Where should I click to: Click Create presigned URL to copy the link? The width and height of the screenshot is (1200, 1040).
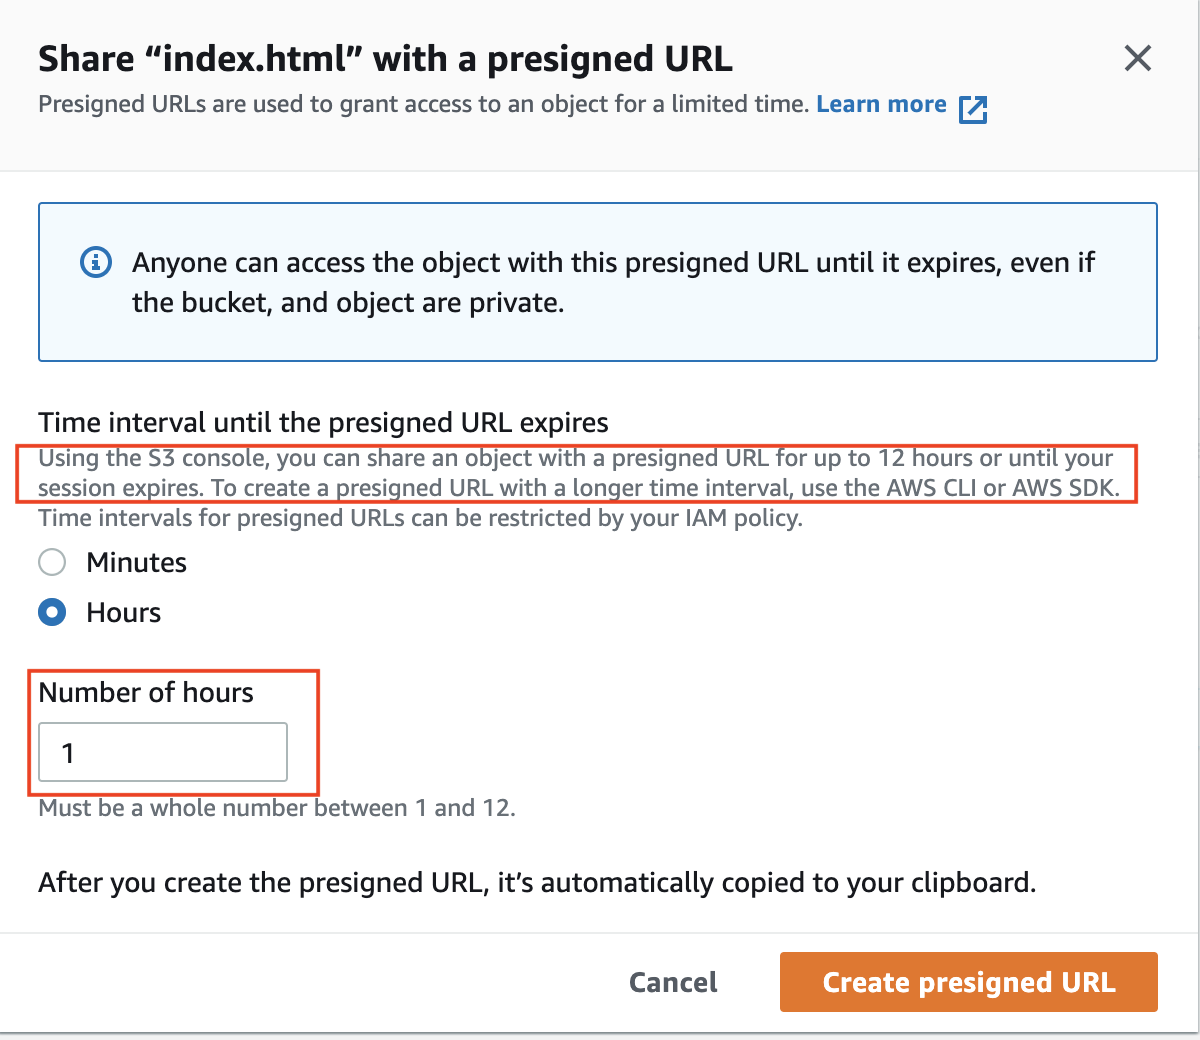(967, 982)
